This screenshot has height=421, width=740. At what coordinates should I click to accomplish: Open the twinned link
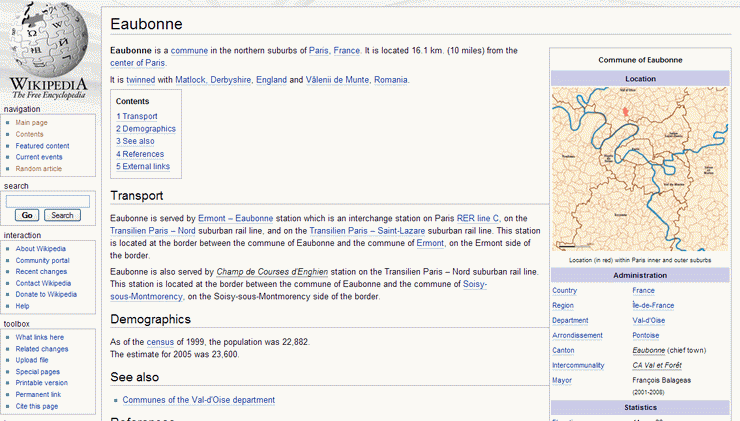[141, 80]
